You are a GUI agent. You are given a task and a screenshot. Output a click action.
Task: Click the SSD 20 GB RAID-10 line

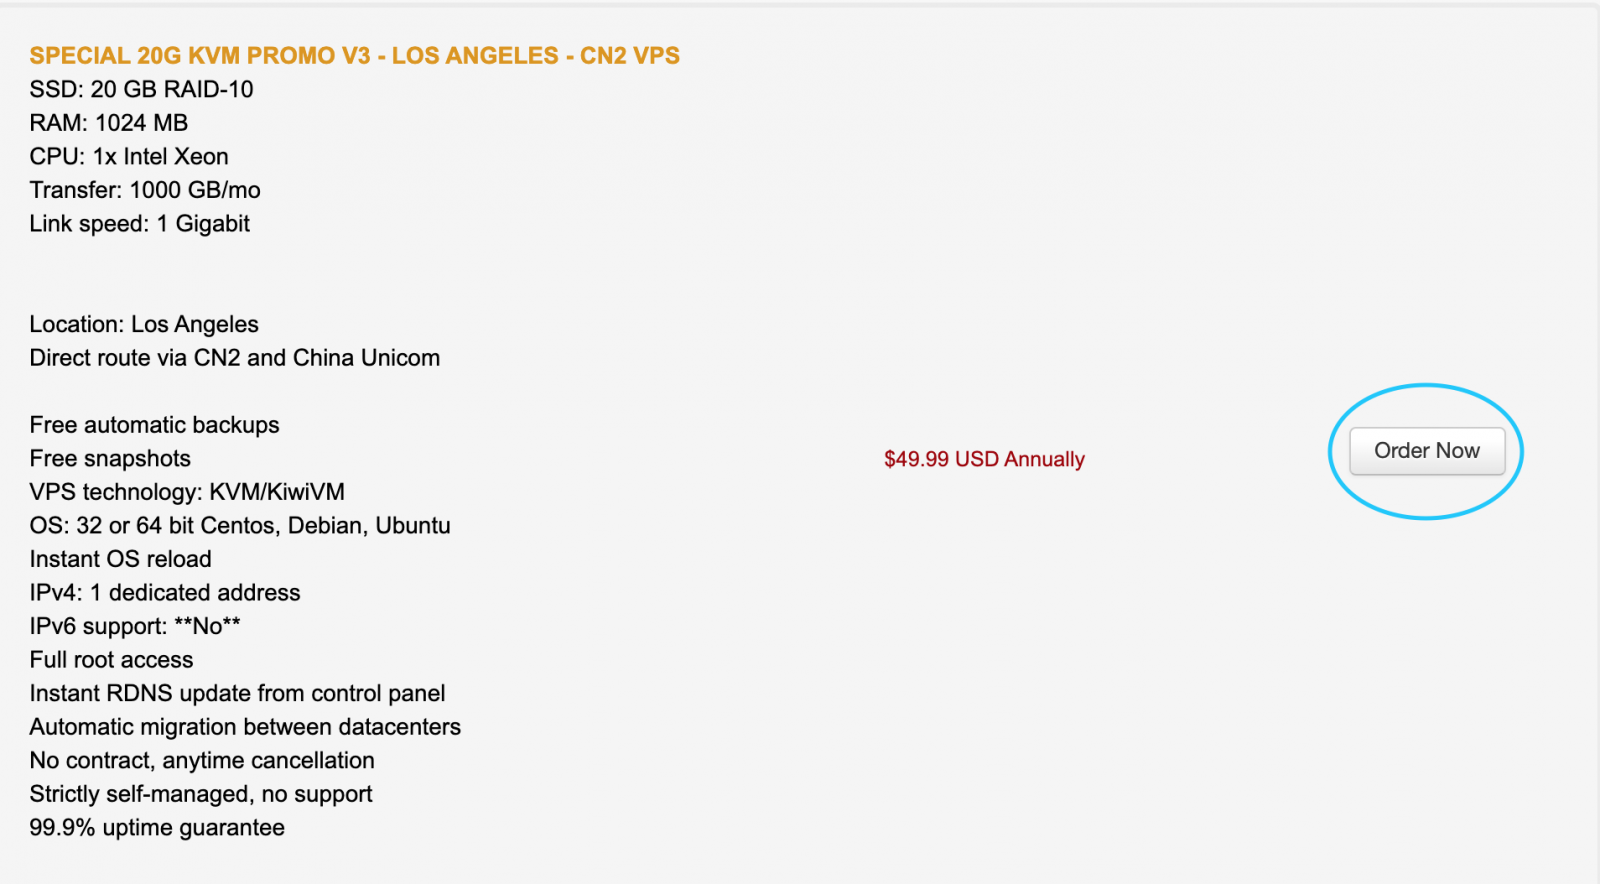141,89
